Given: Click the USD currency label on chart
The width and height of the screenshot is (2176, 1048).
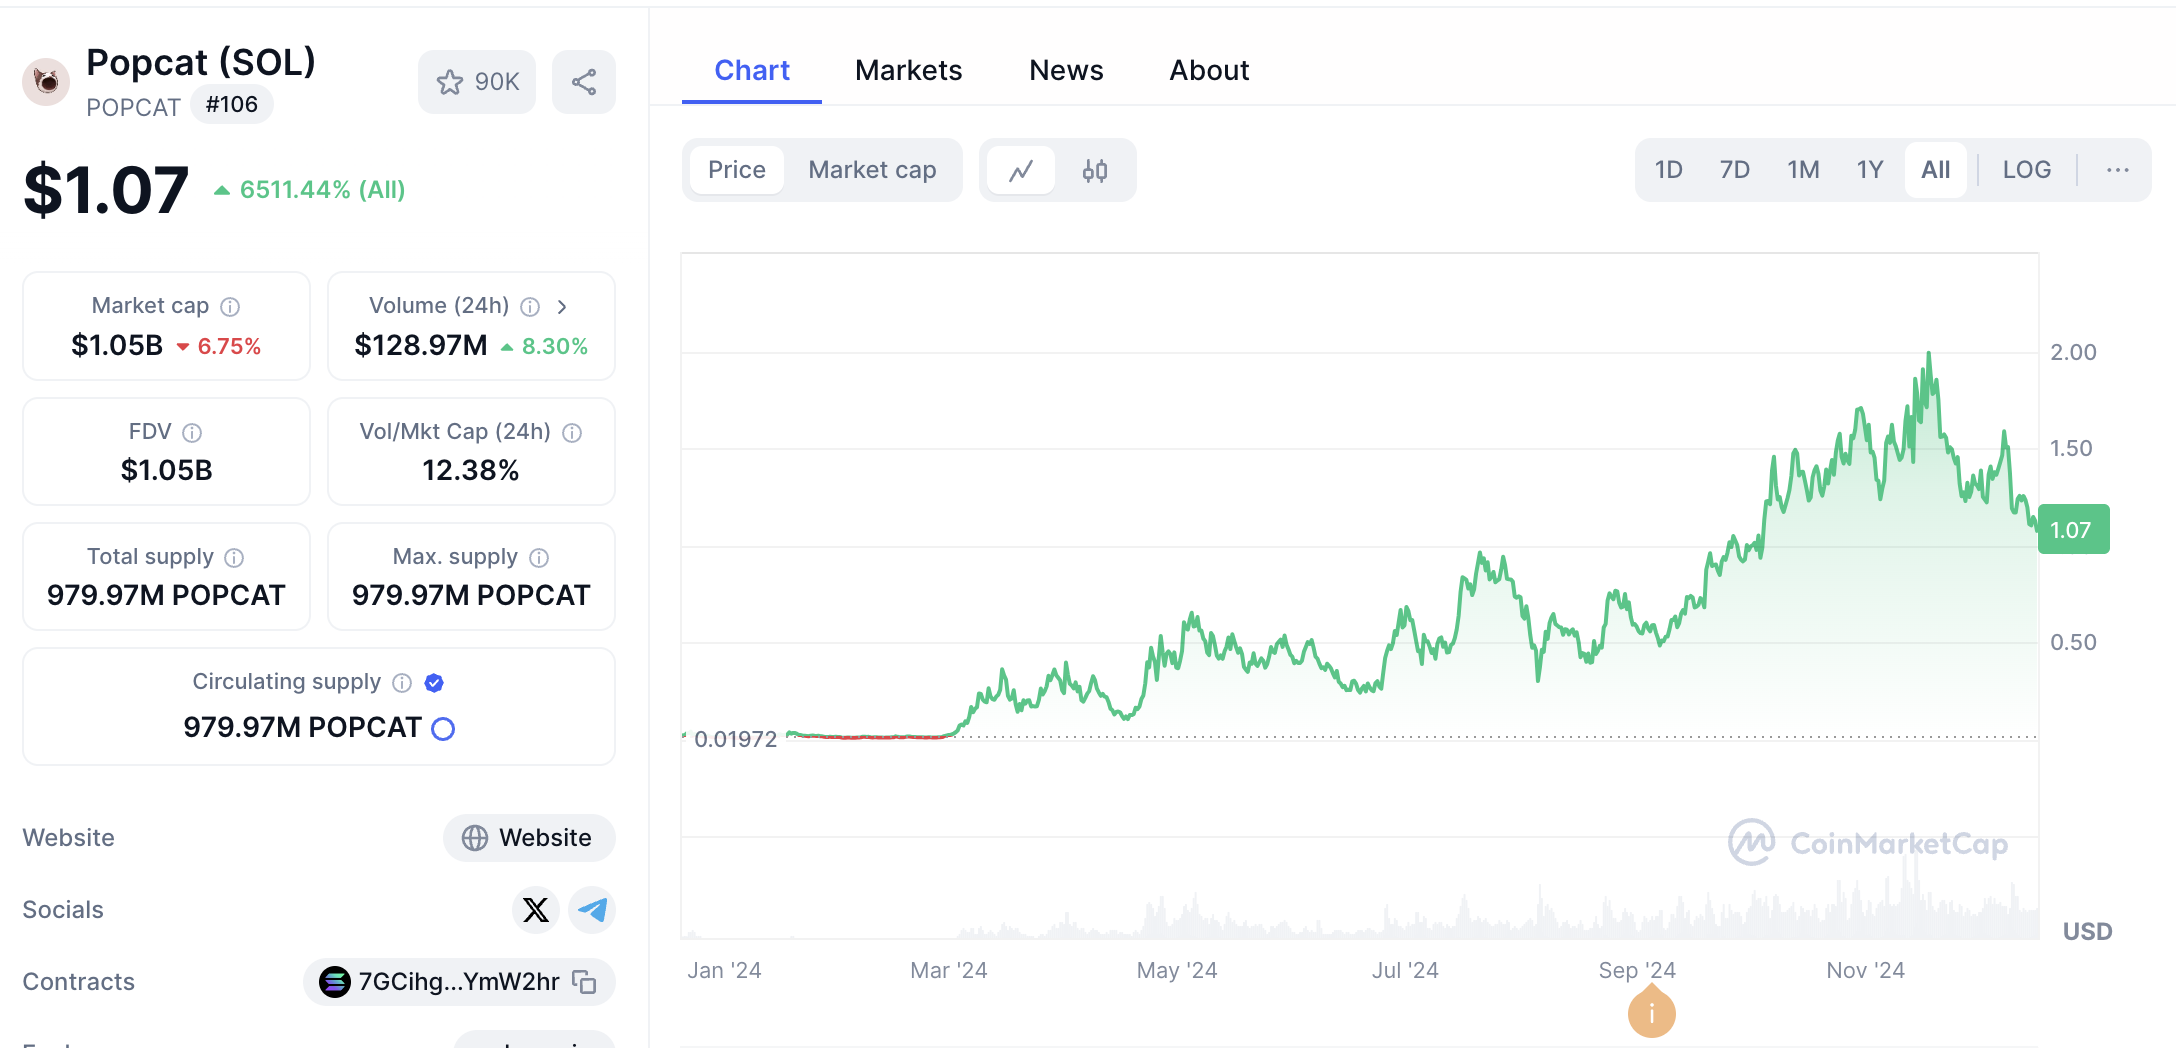Looking at the screenshot, I should (2088, 932).
